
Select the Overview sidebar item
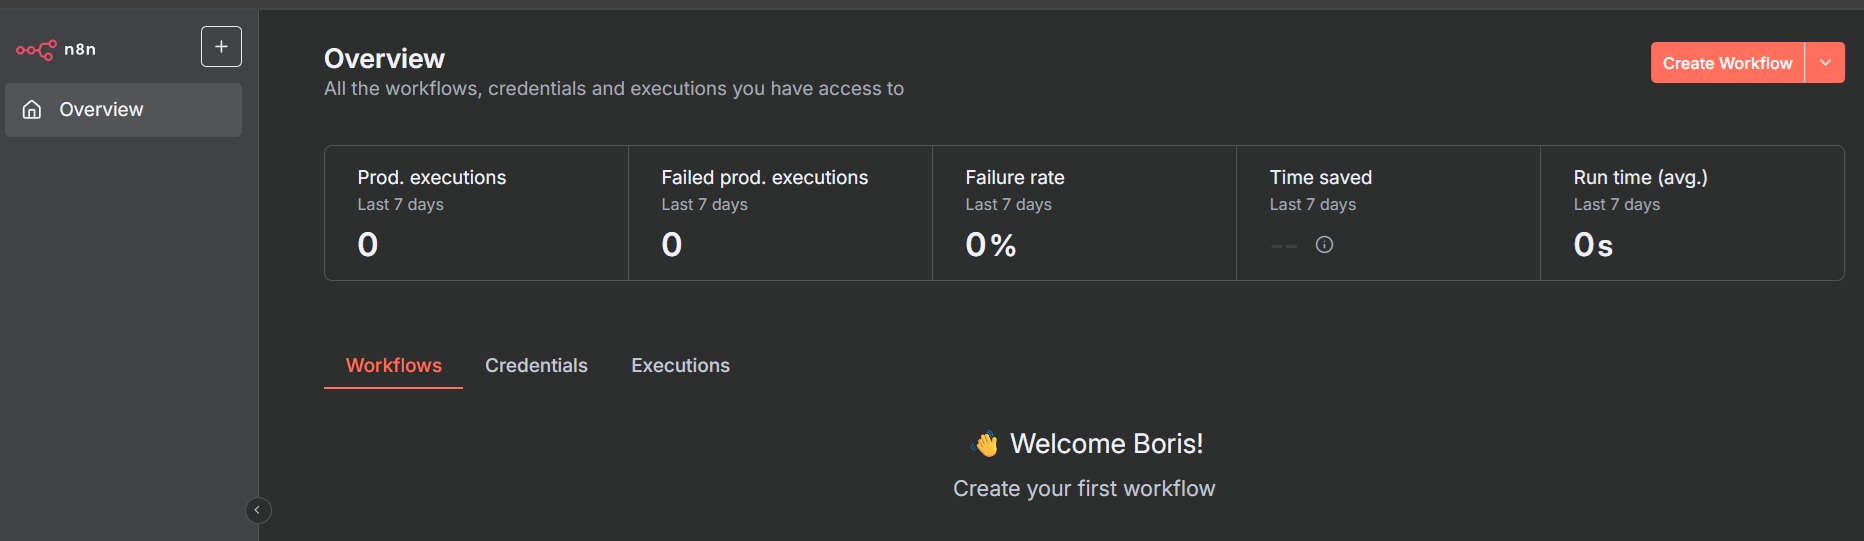coord(124,110)
